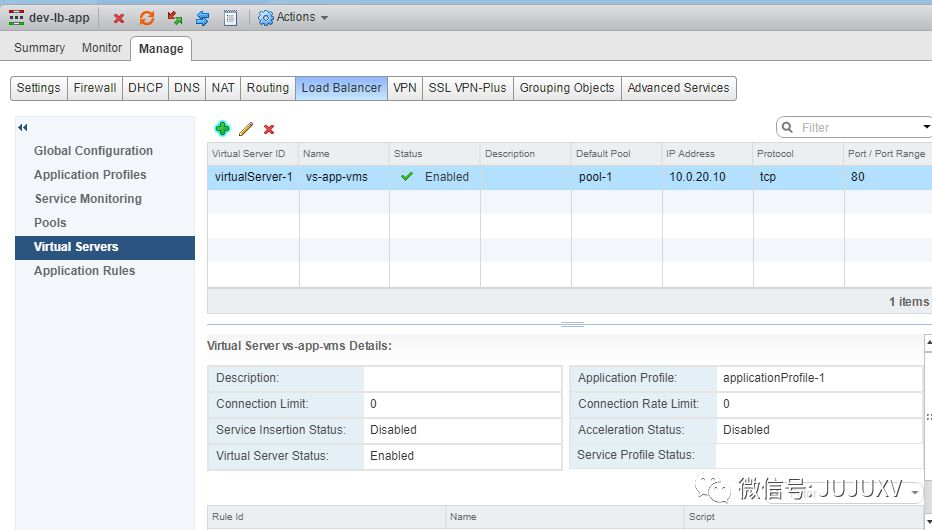Switch to the Monitor tab
Screen dimensions: 932x530
(102, 48)
